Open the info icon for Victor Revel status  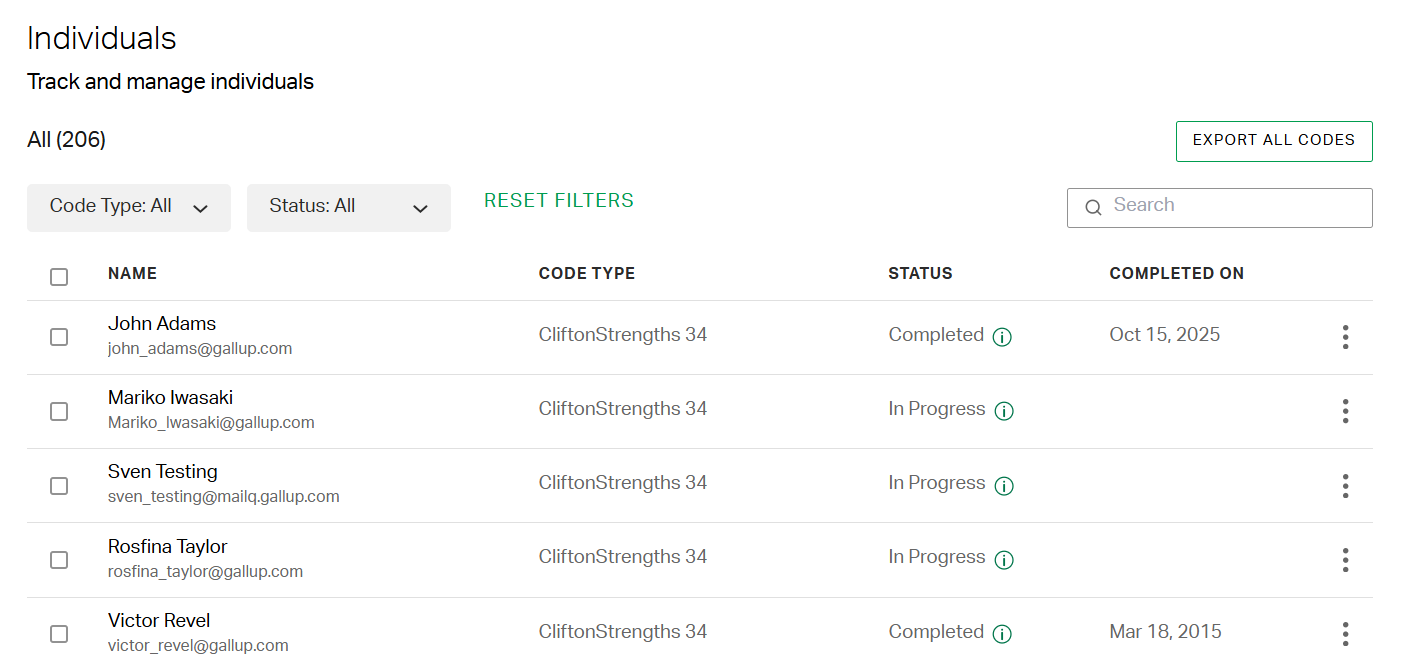point(1002,634)
